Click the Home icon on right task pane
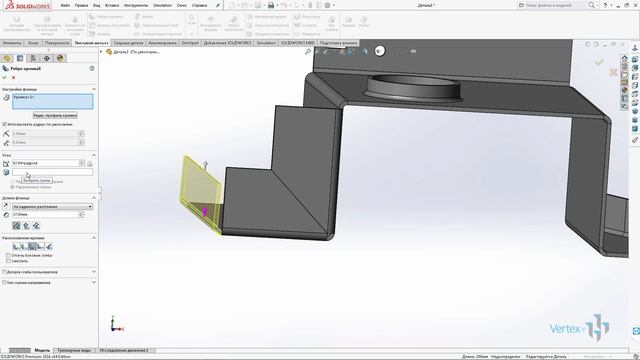 click(x=624, y=58)
